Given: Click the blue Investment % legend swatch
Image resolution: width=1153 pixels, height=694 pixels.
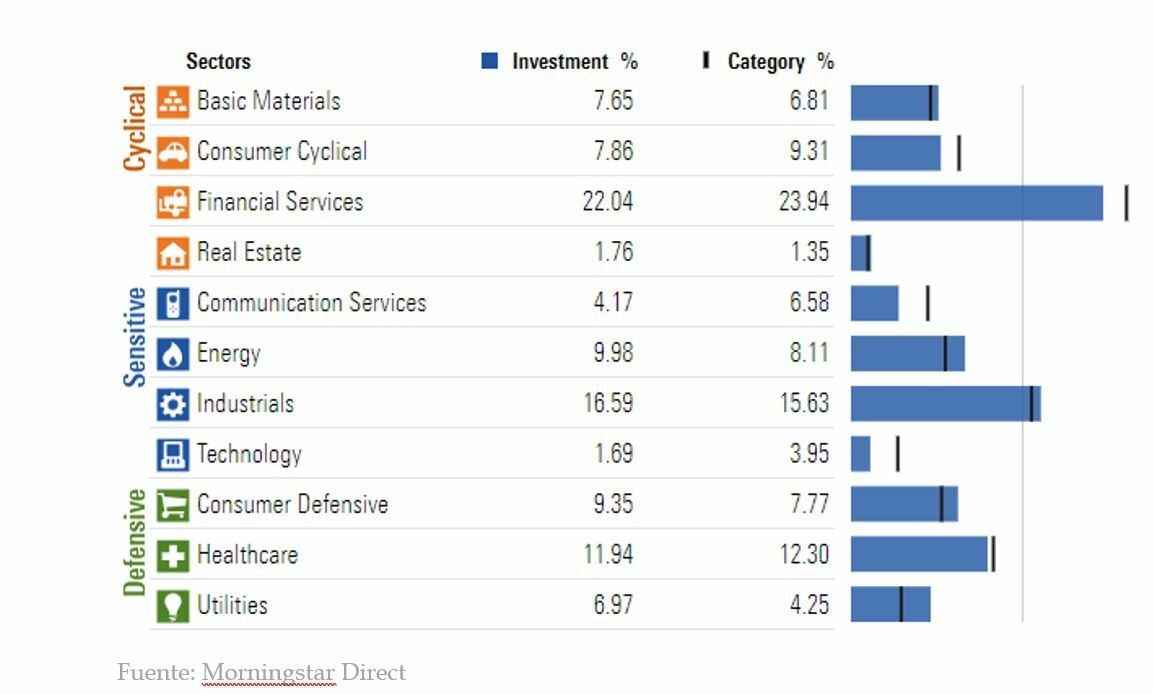Looking at the screenshot, I should (489, 62).
